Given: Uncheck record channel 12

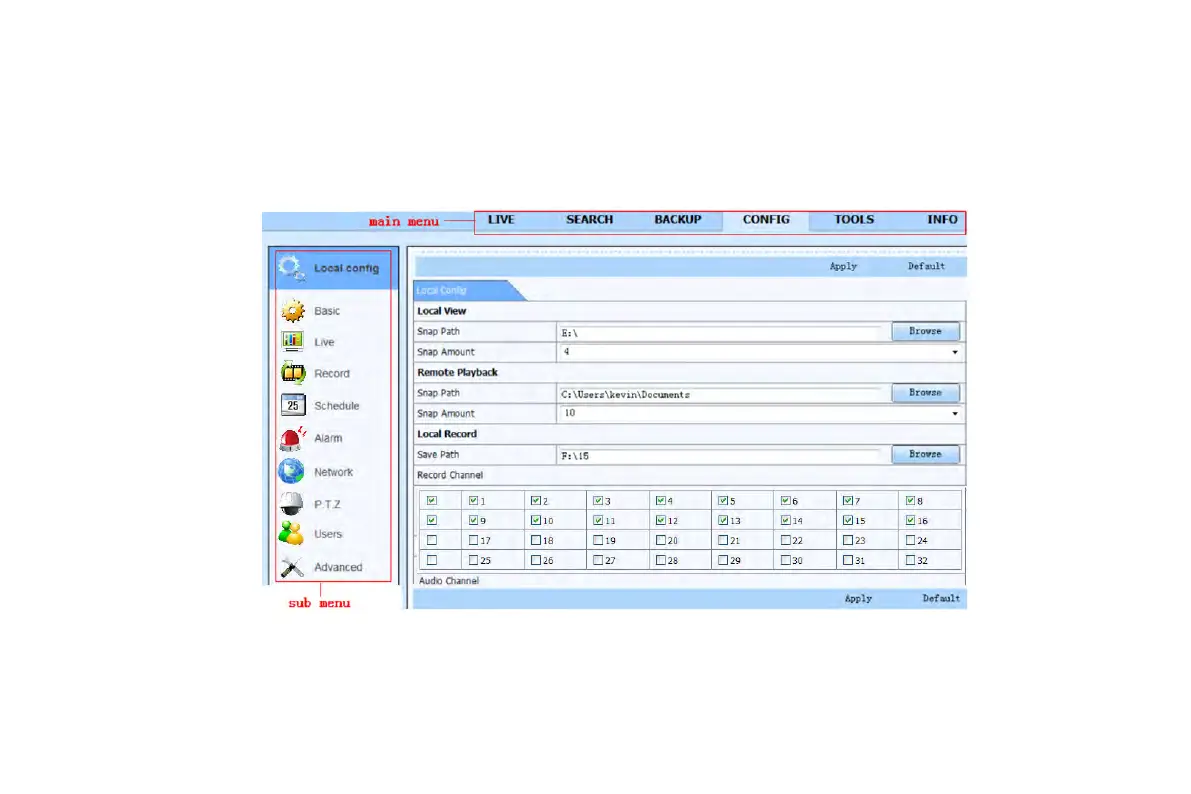Looking at the screenshot, I should click(x=661, y=520).
